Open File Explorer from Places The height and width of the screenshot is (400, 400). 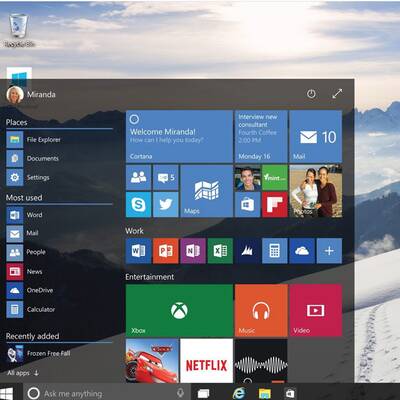[x=33, y=140]
